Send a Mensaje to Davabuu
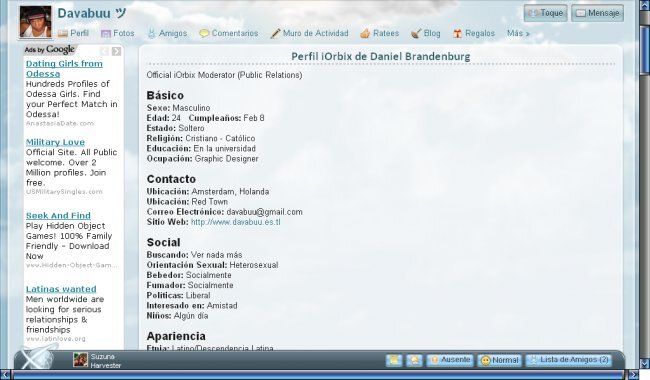650x380 pixels. pyautogui.click(x=597, y=13)
